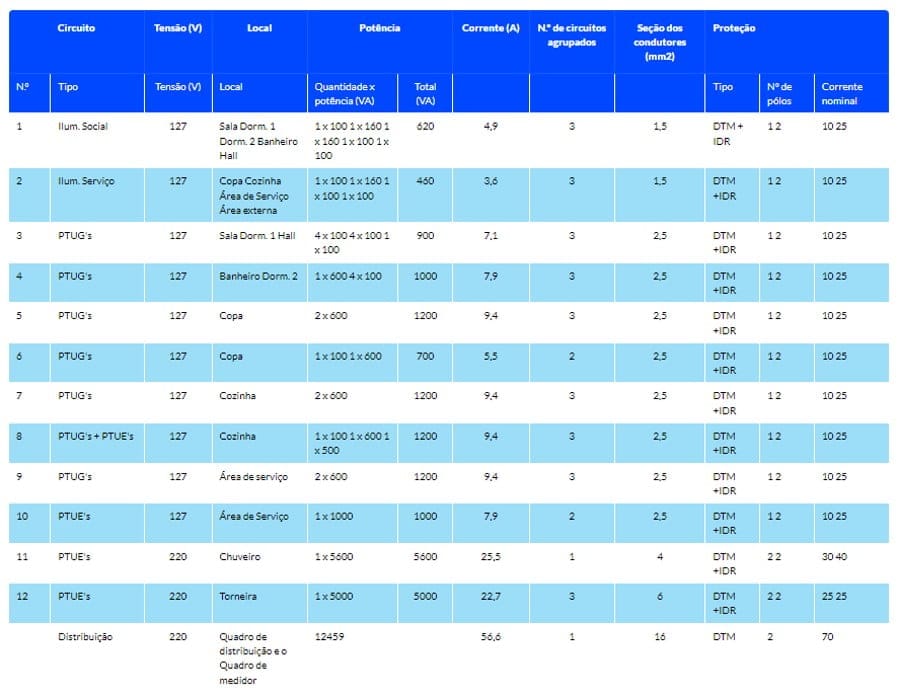The width and height of the screenshot is (898, 699).
Task: Click the Ilum. Social circuit cell
Action: coord(83,127)
